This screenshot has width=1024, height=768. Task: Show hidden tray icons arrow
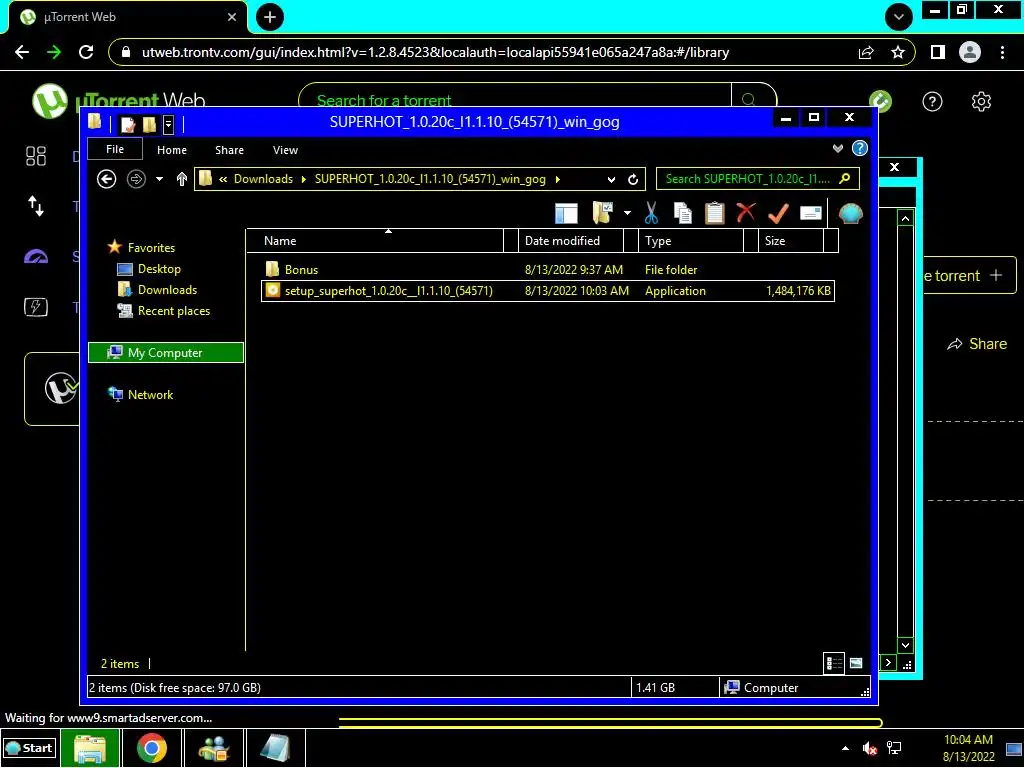[845, 748]
